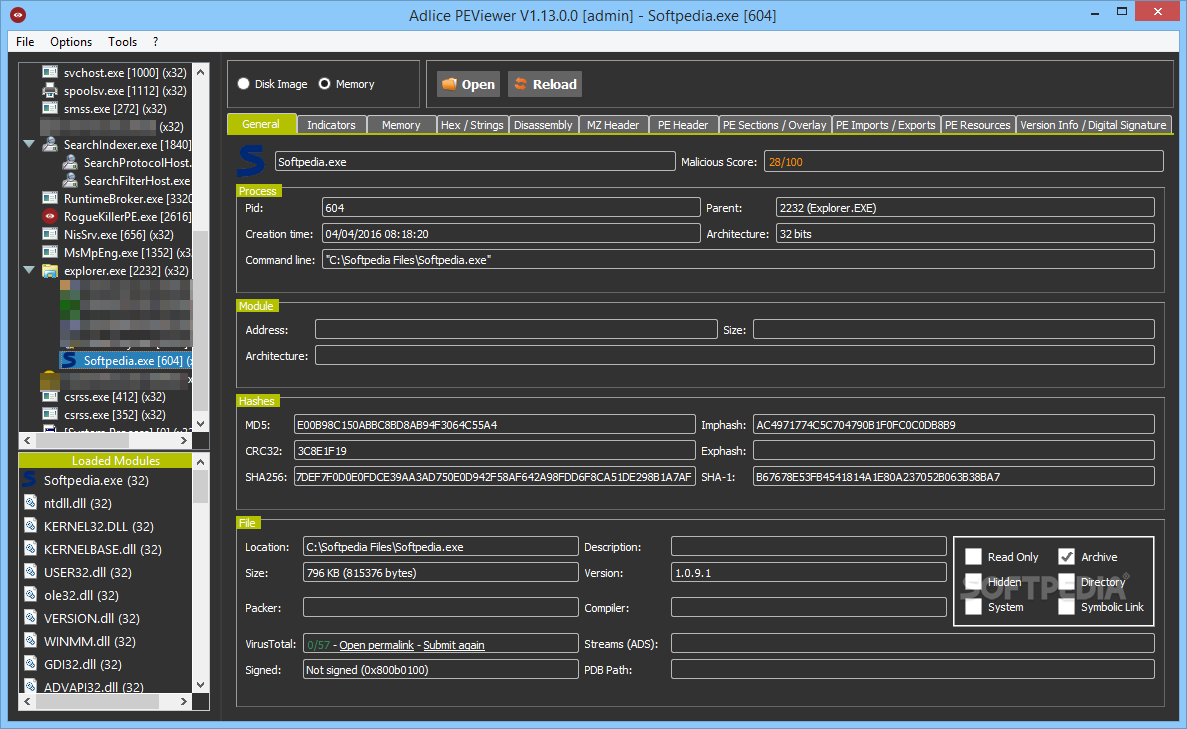Click process tree scroll up arrow
Screen dimensions: 1187x729
(201, 73)
